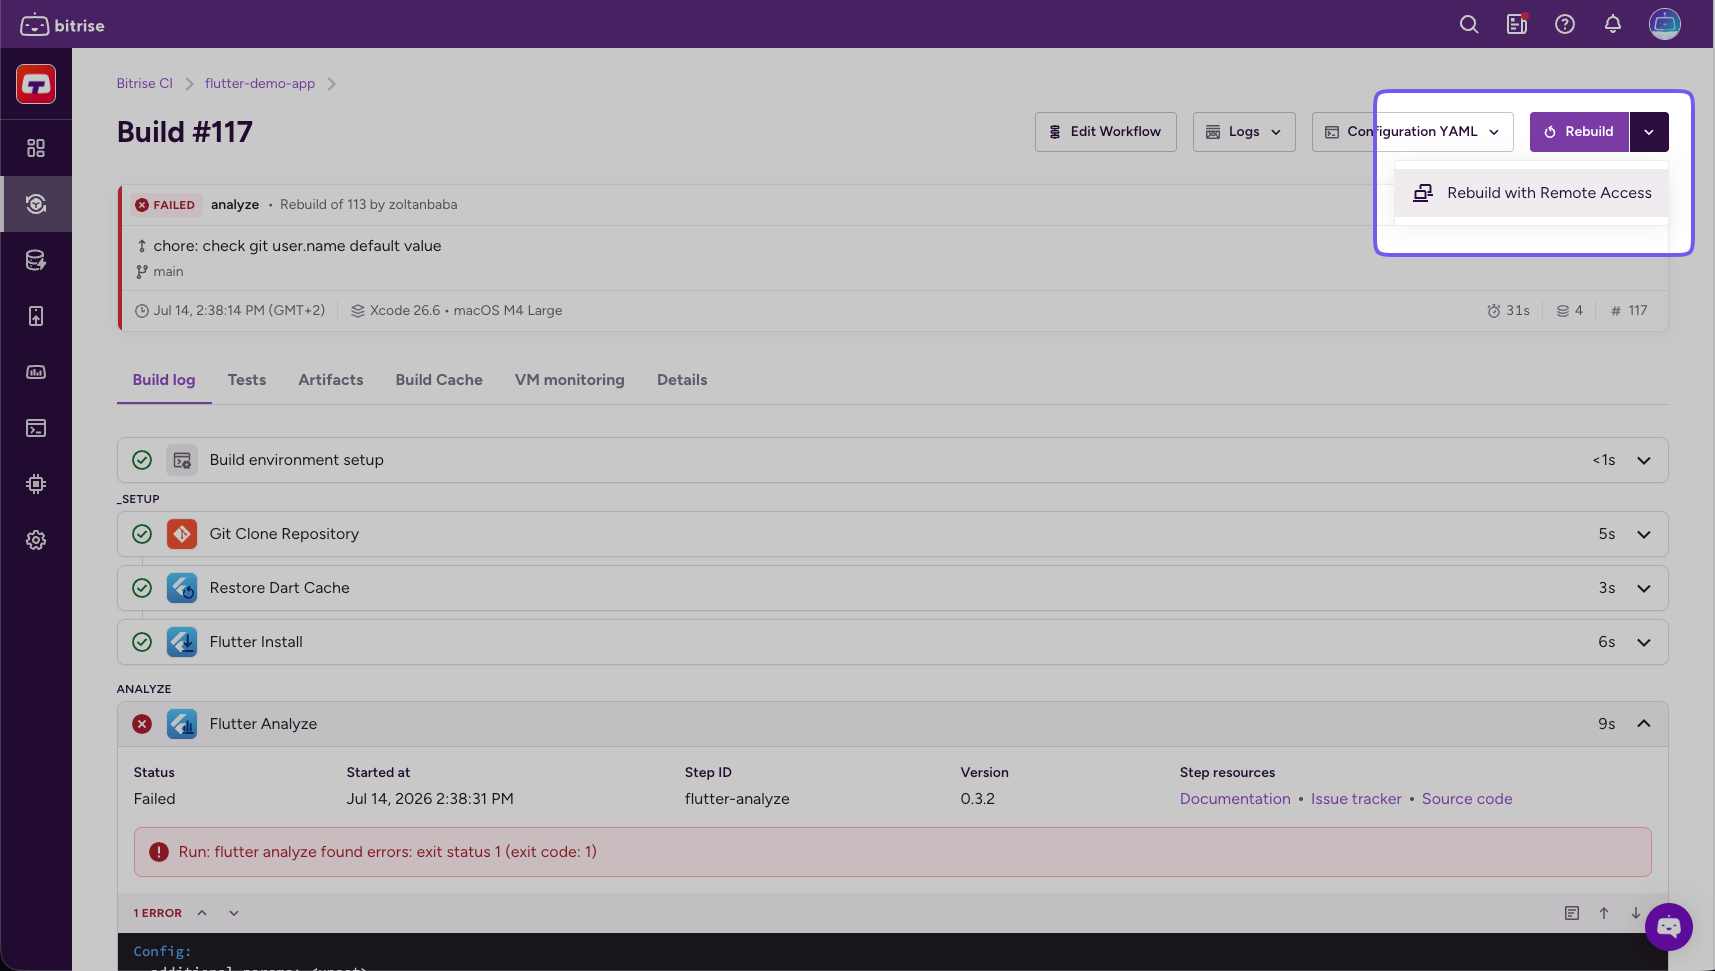The width and height of the screenshot is (1715, 971).
Task: Go to next error with down chevron
Action: pyautogui.click(x=234, y=913)
